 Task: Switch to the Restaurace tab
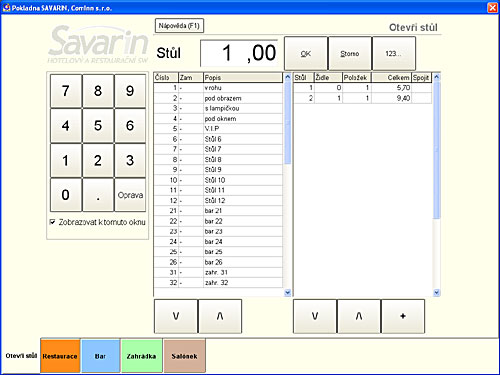[60, 356]
